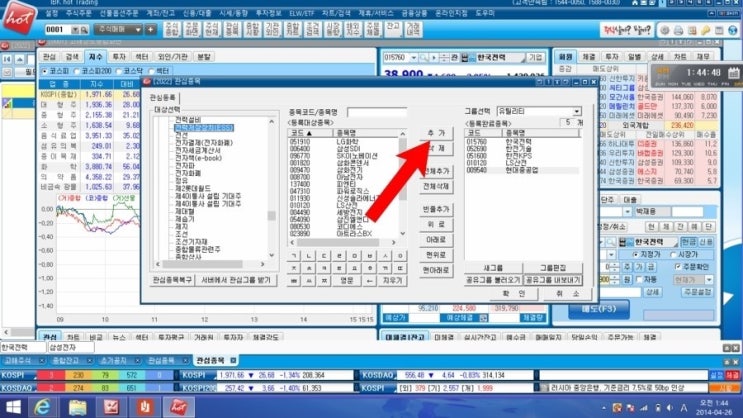Open the 차트/검색 menu

pos(336,13)
